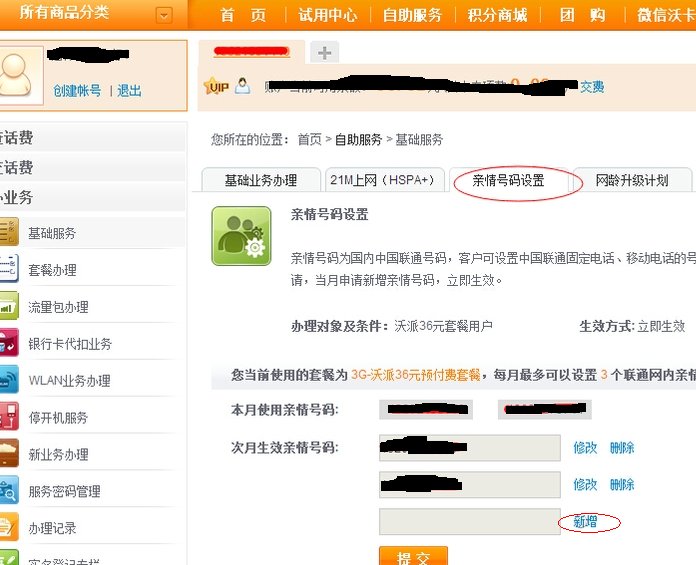The height and width of the screenshot is (565, 696).
Task: Click the green 亲情号码设置 group icon
Action: tap(241, 236)
